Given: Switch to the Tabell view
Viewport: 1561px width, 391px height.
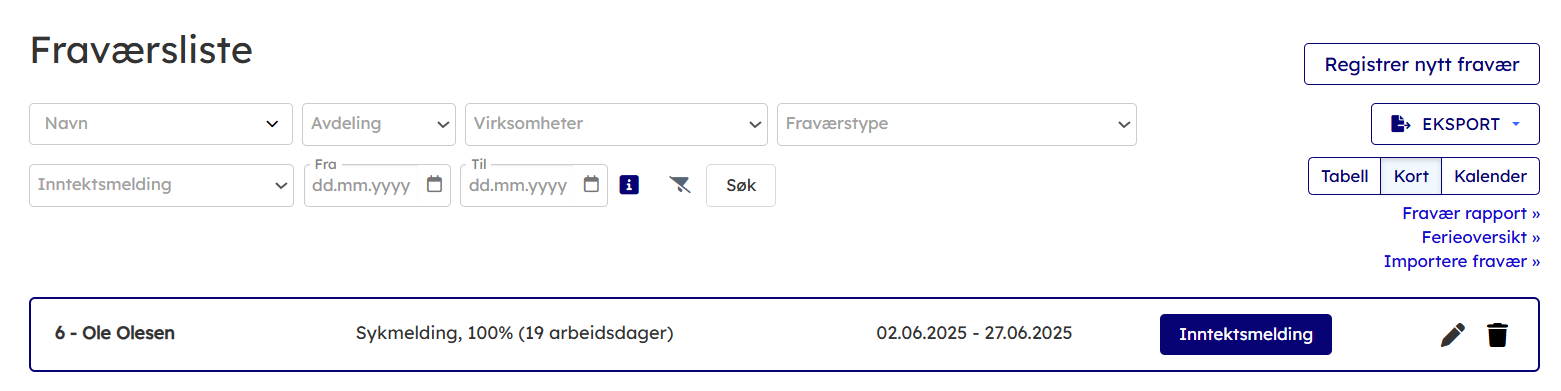Looking at the screenshot, I should click(1344, 176).
